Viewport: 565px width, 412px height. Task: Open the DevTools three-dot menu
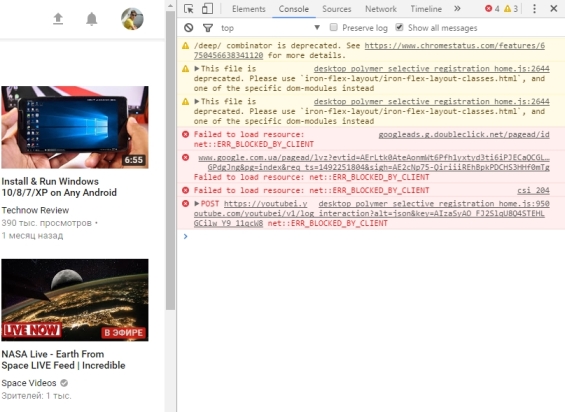(x=534, y=9)
